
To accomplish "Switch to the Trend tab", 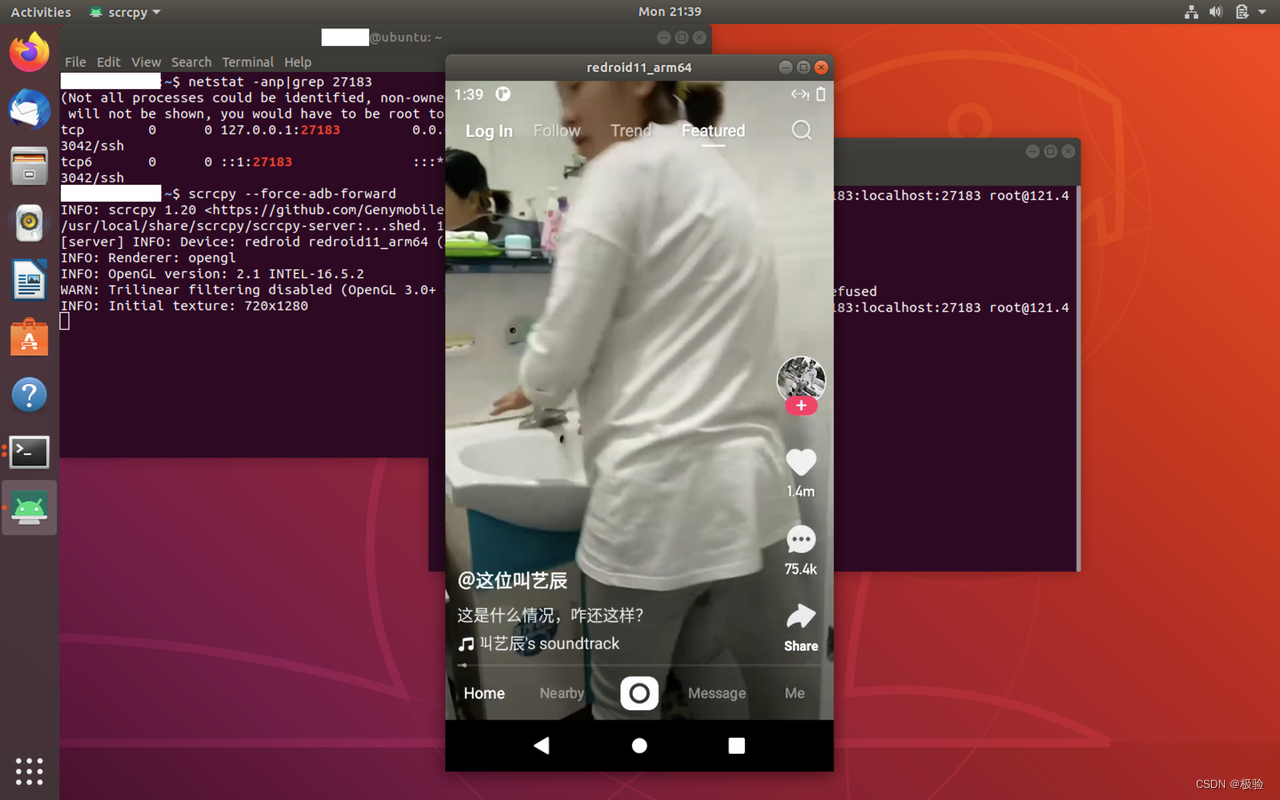I will pyautogui.click(x=631, y=131).
